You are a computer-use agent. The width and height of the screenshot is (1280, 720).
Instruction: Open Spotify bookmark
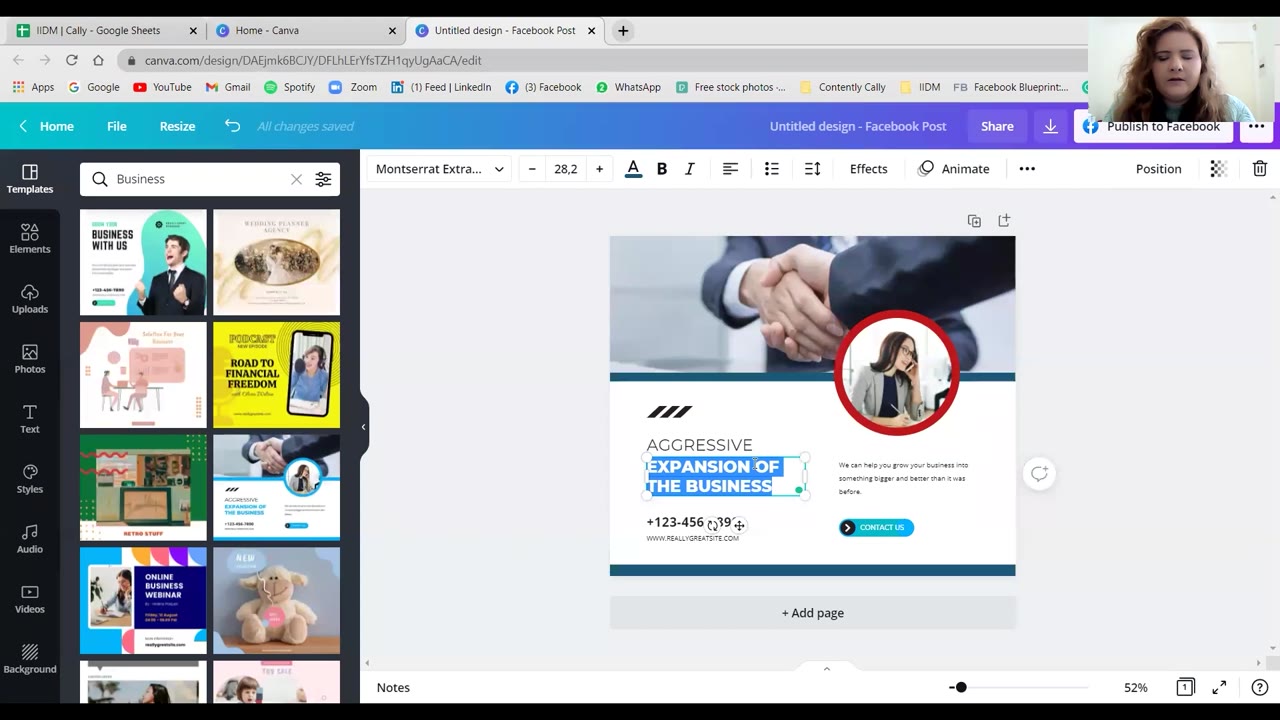290,87
